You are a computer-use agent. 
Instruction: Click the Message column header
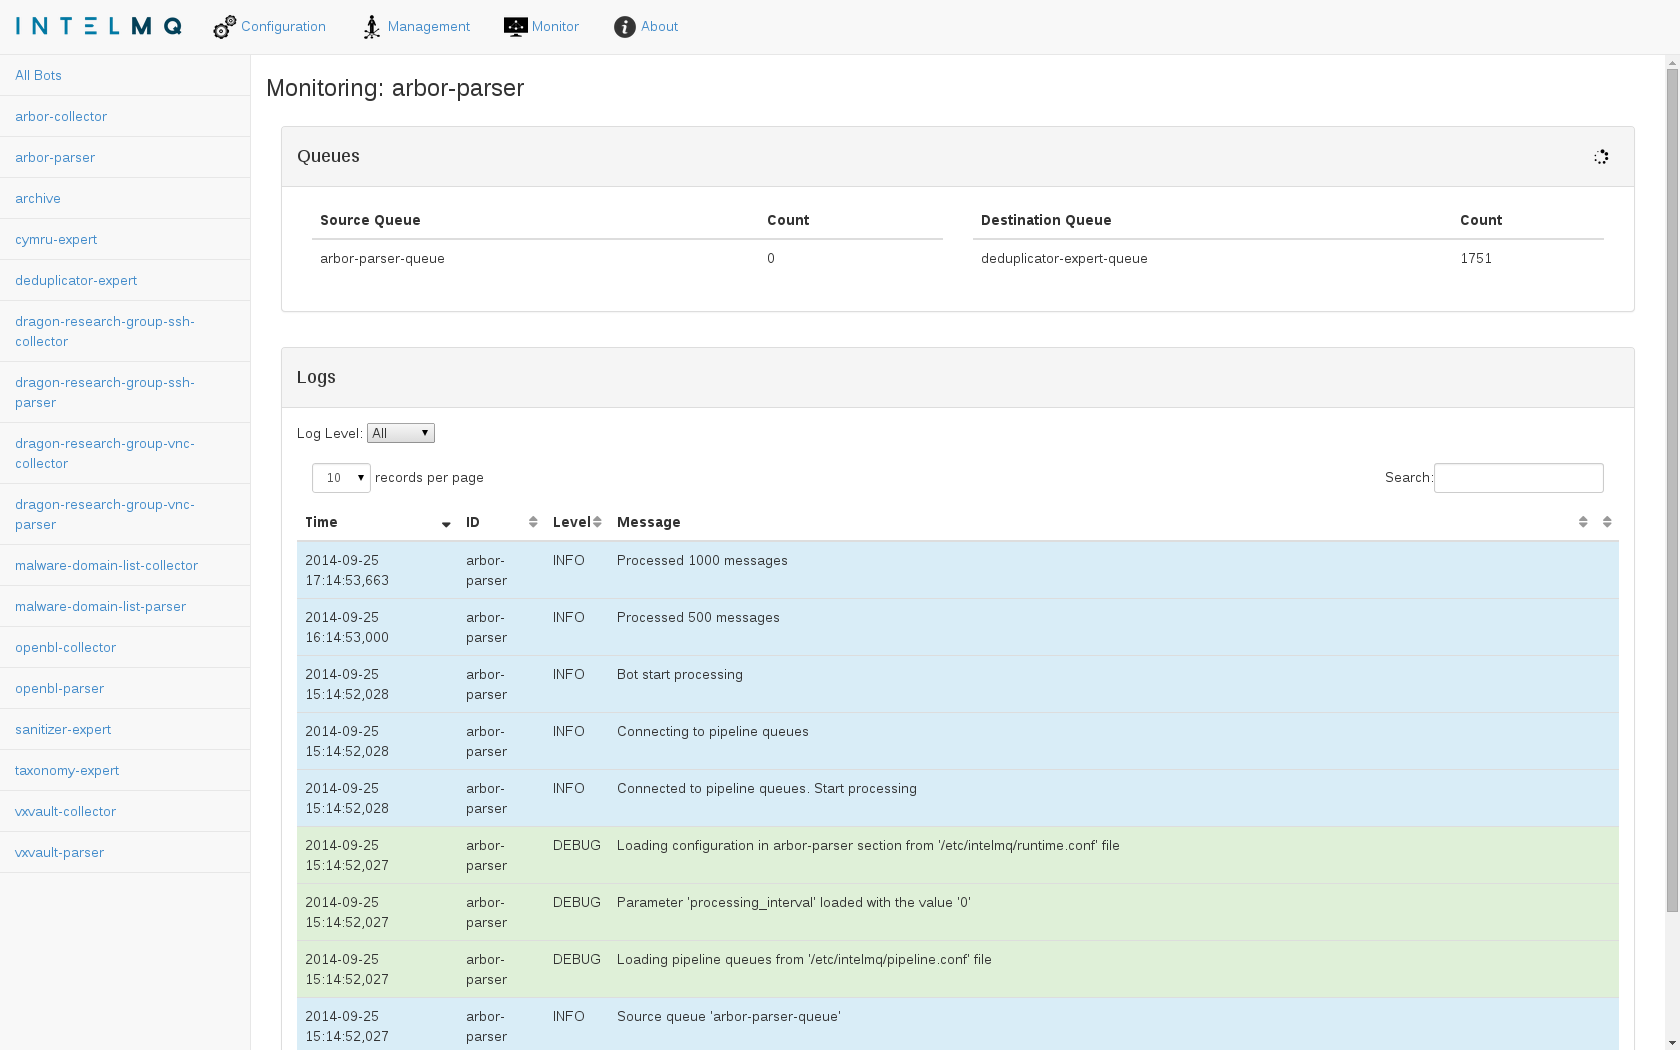tap(1101, 522)
